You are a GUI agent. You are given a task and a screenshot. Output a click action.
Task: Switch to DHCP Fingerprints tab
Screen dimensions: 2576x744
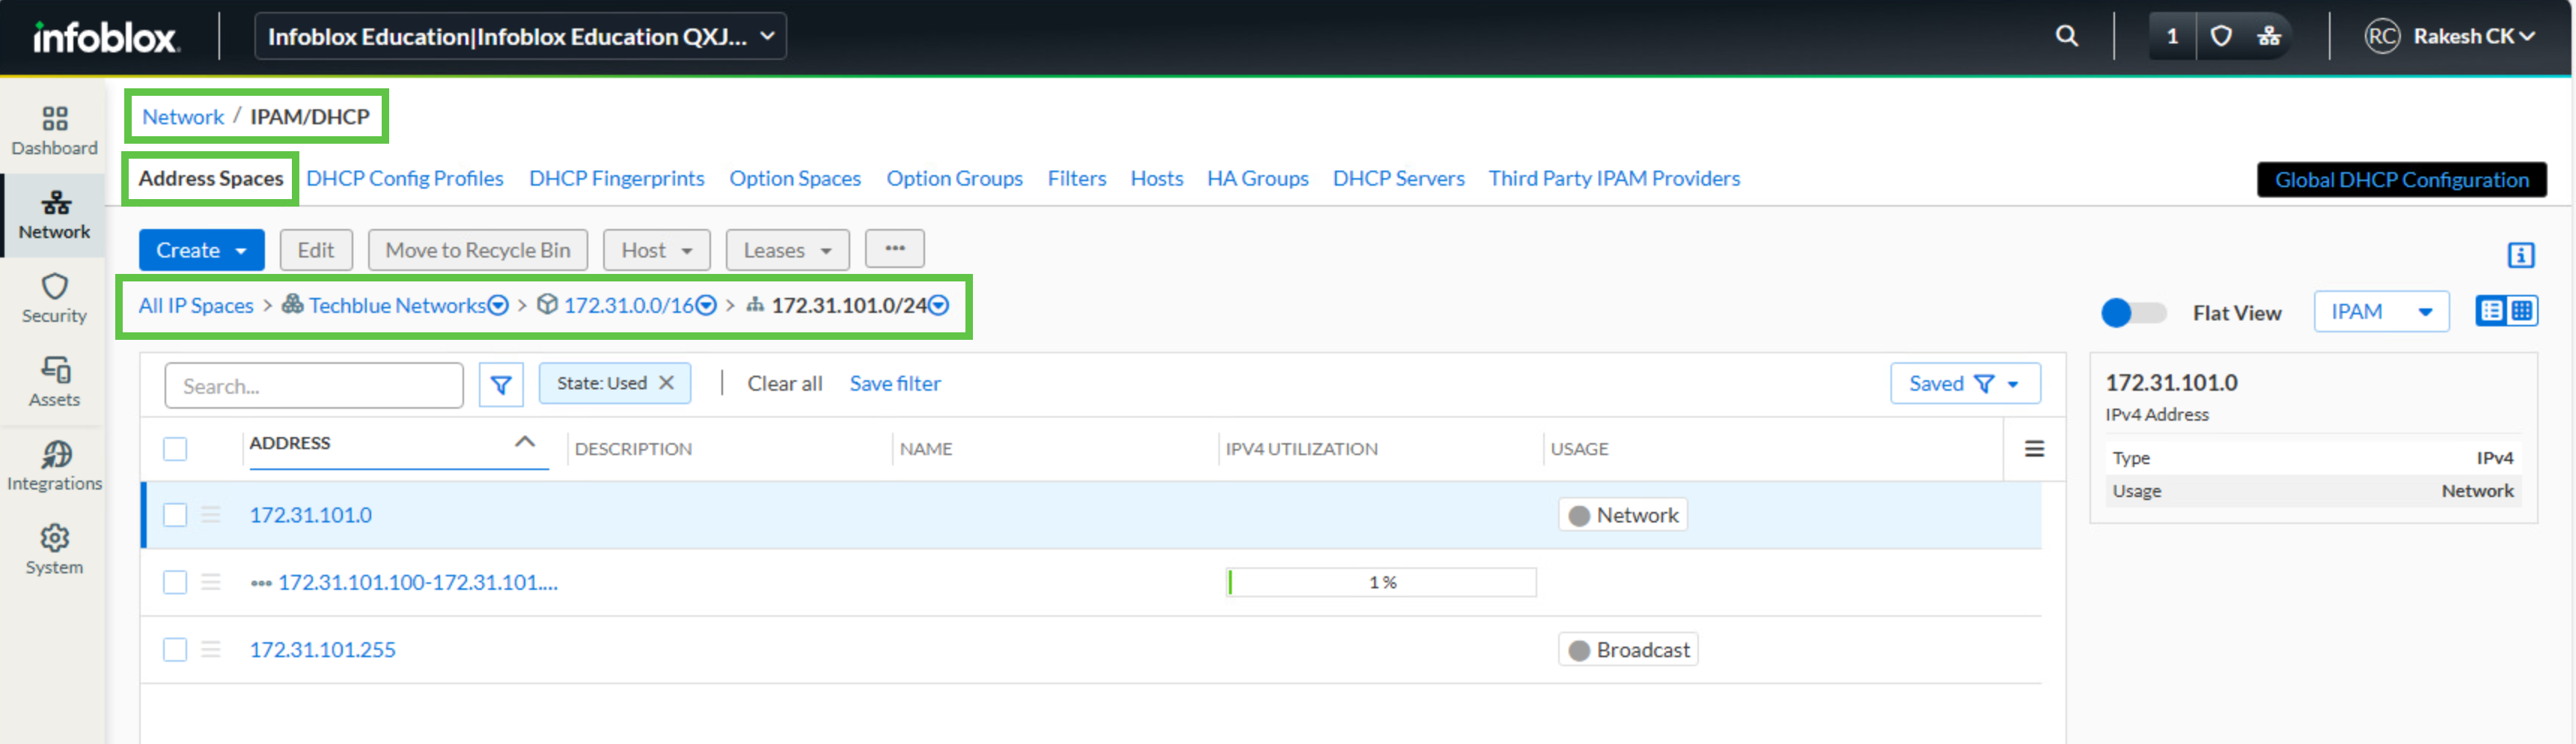(x=617, y=178)
